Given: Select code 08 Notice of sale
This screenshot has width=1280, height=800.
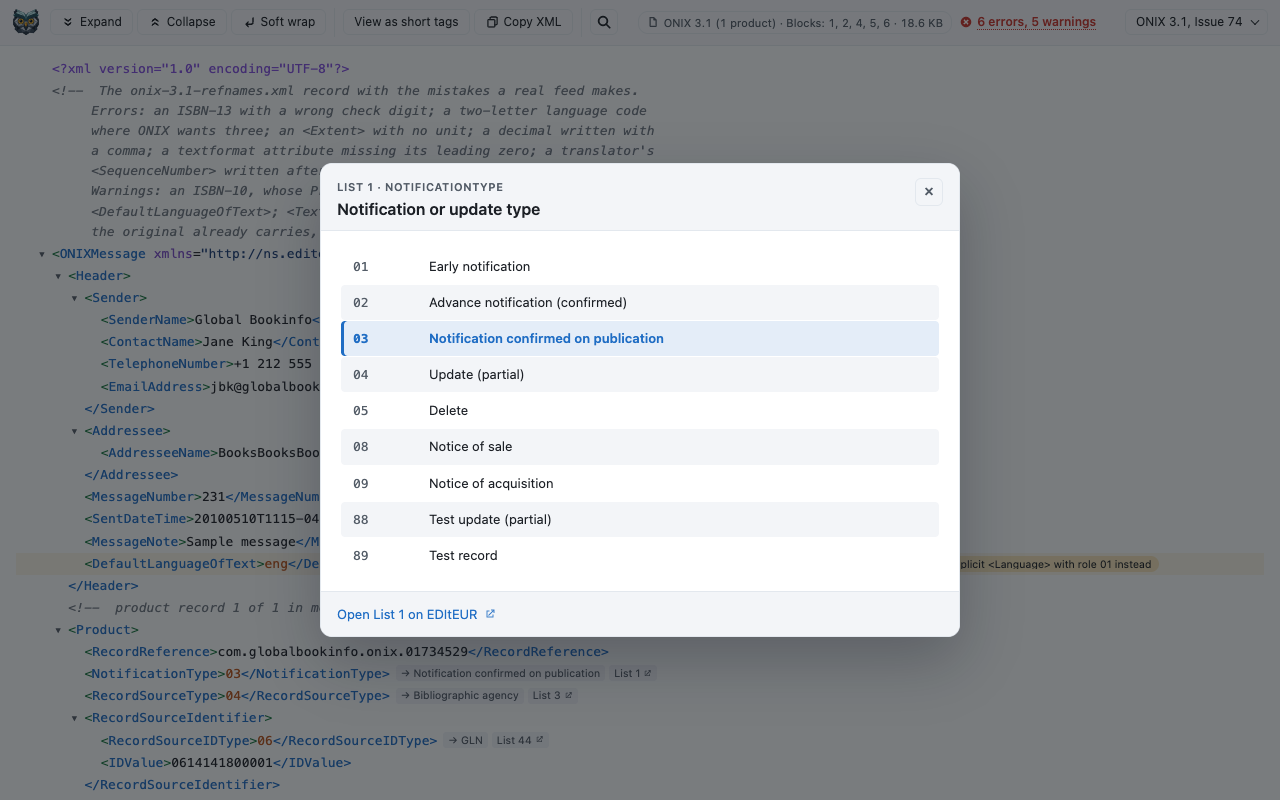Looking at the screenshot, I should 640,447.
